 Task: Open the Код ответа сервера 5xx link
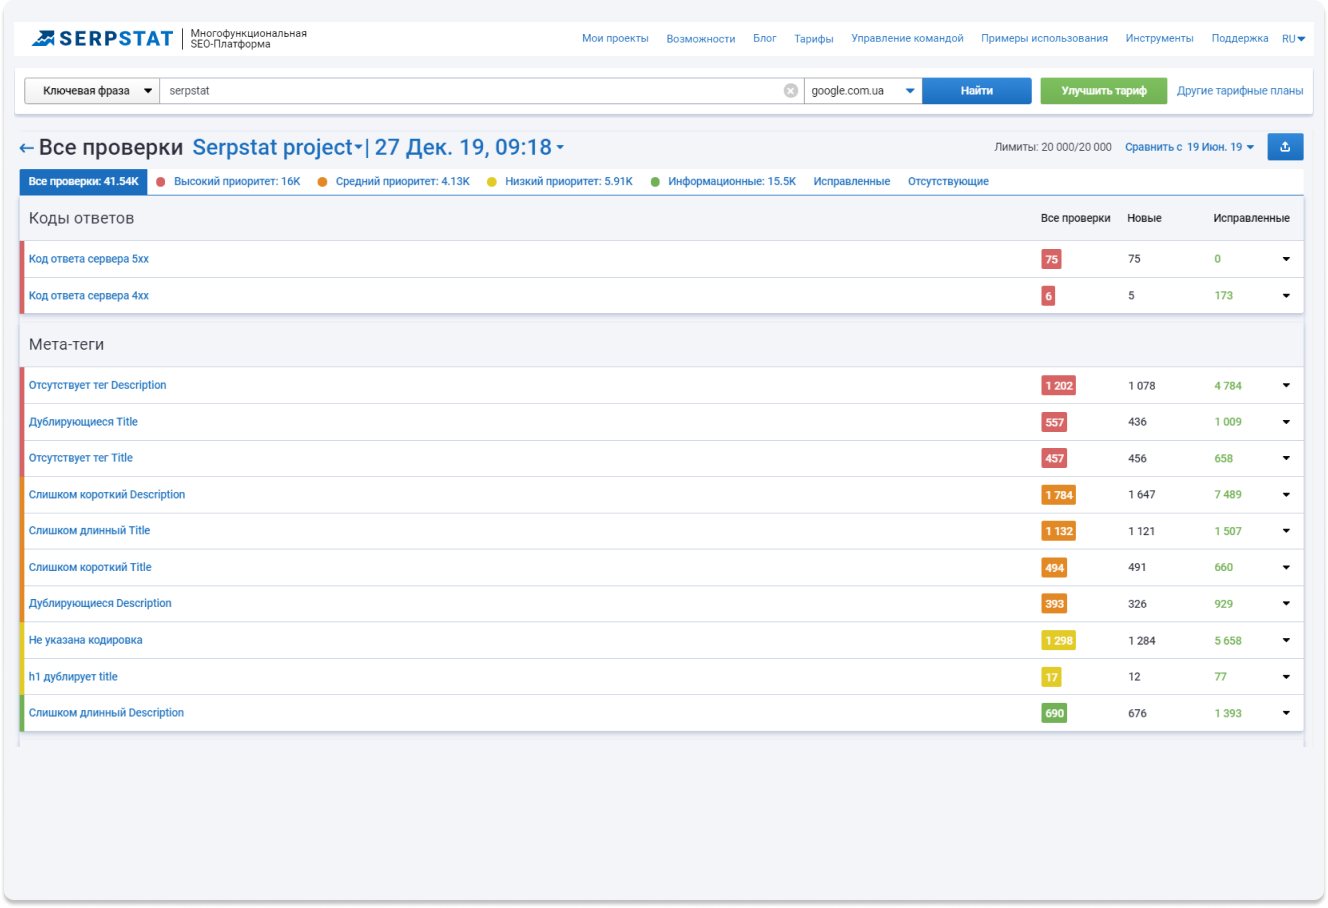click(89, 259)
